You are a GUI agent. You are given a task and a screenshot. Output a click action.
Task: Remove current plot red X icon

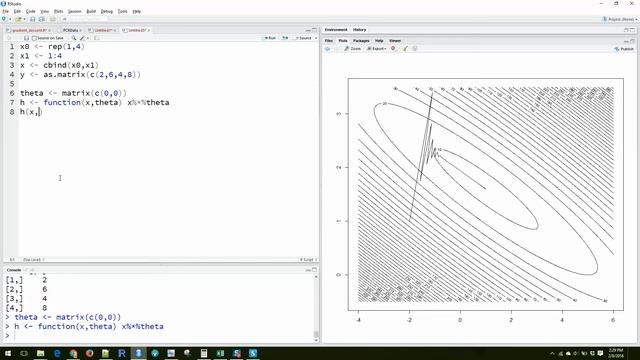pos(393,49)
